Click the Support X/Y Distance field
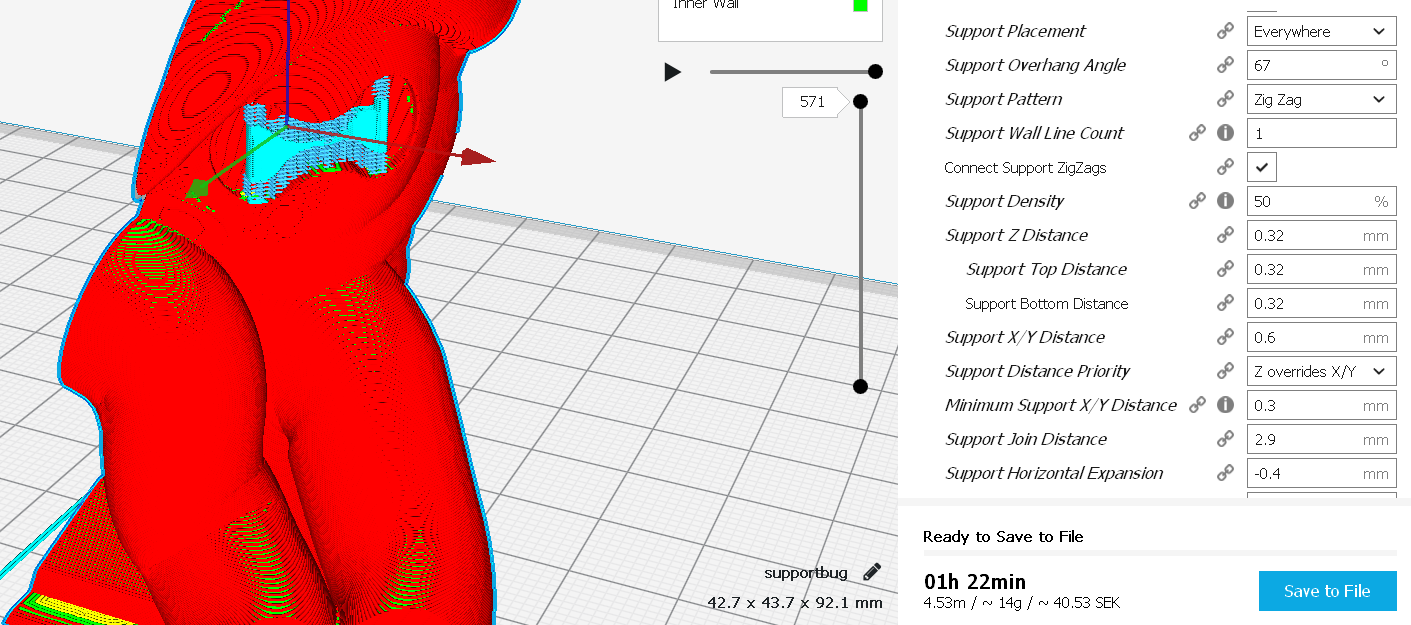The height and width of the screenshot is (625, 1411). [1321, 337]
